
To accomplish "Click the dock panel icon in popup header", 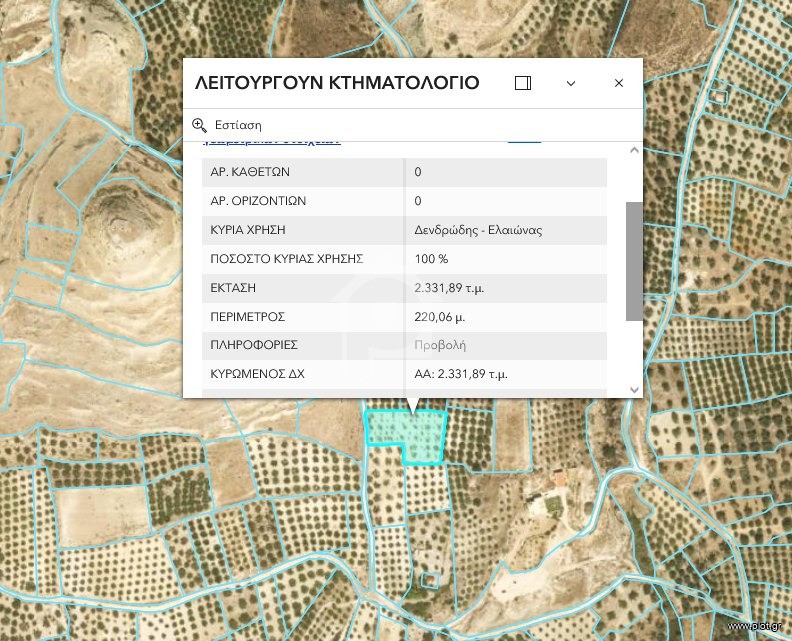I will pos(523,83).
